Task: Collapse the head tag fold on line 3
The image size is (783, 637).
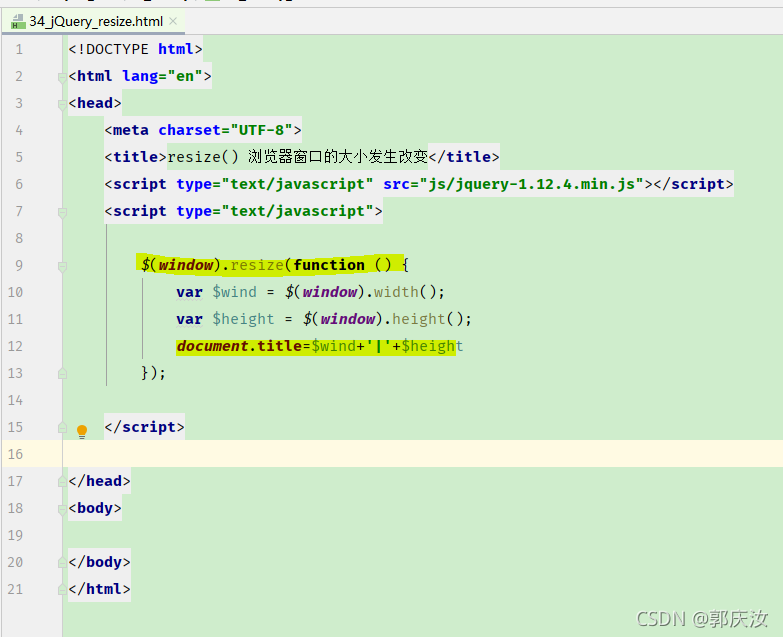Action: [62, 104]
